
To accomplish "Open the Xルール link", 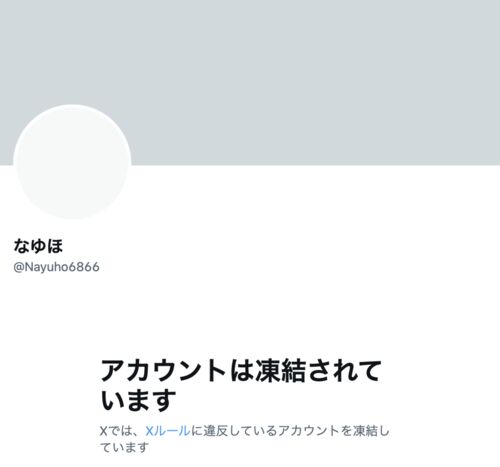I will click(168, 431).
